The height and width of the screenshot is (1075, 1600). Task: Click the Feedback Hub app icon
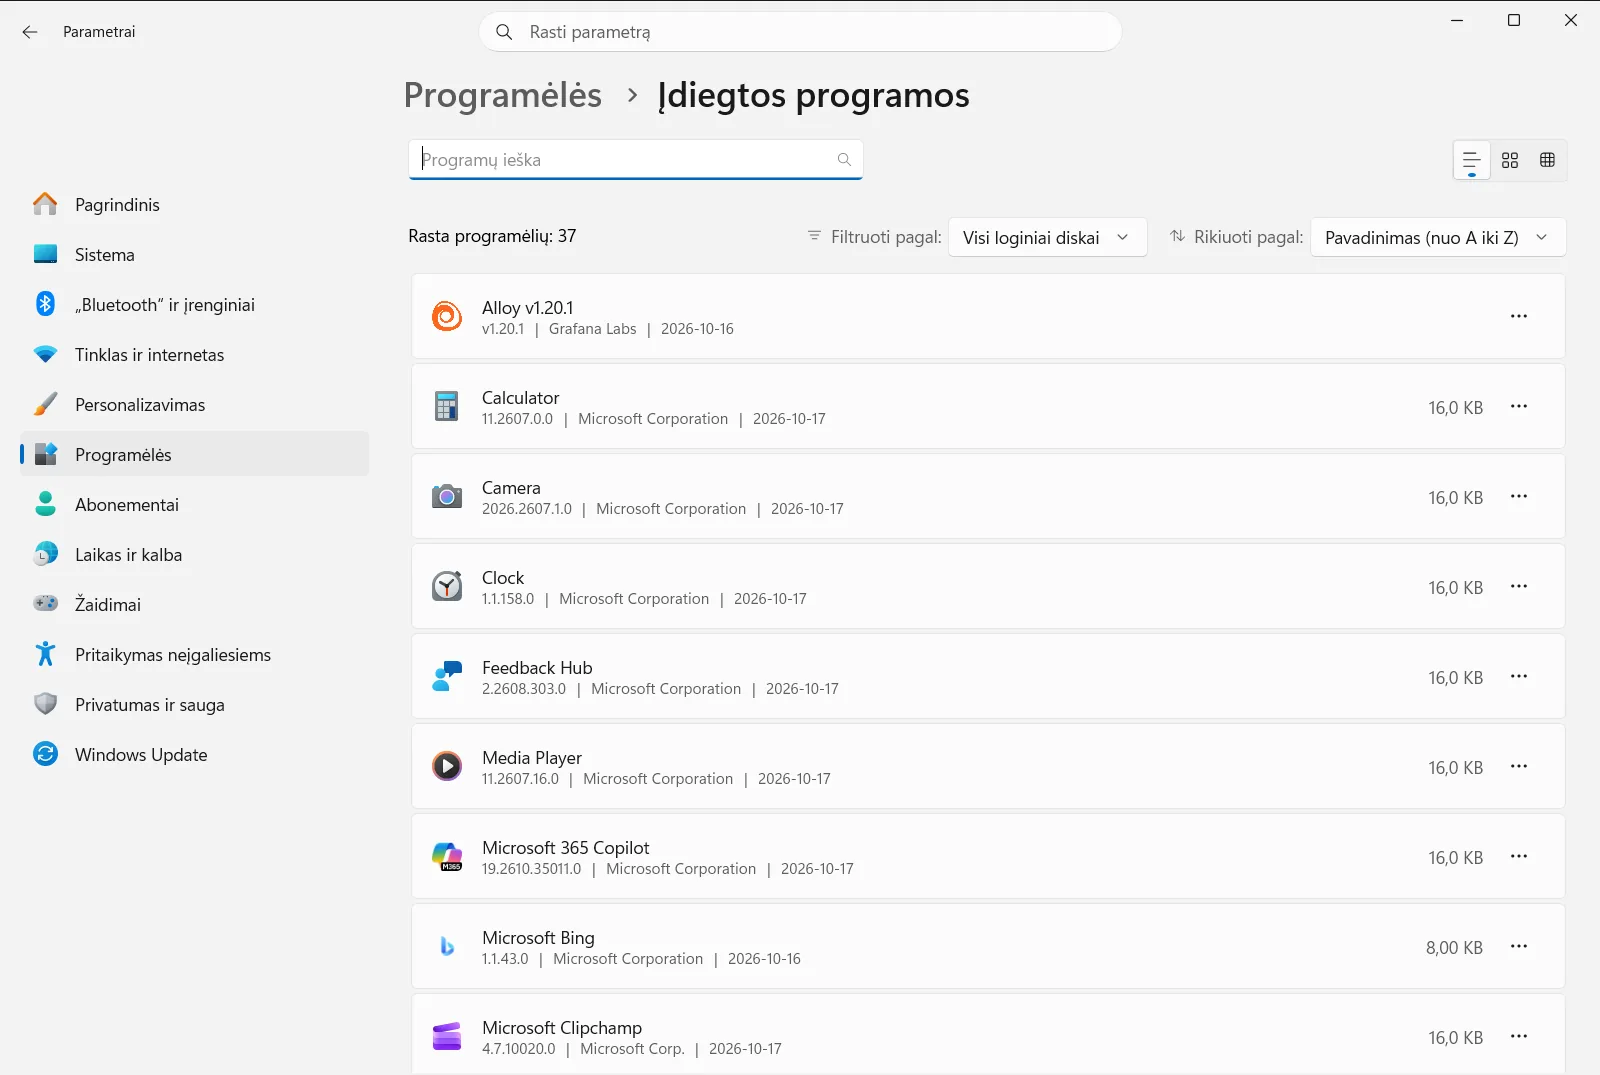click(446, 676)
